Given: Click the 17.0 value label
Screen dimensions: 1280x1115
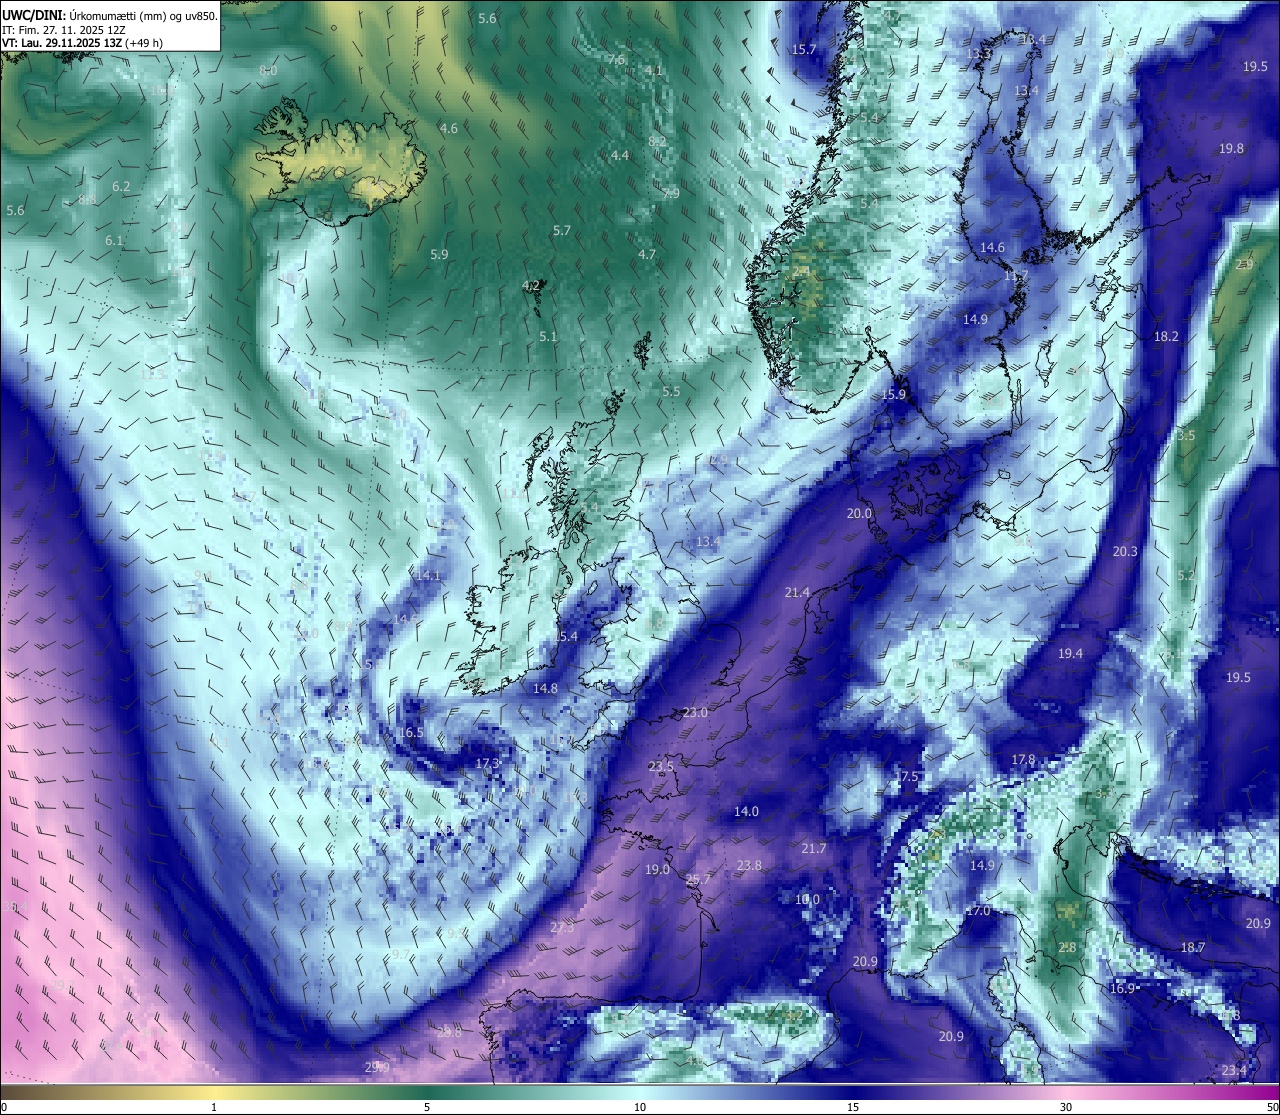Looking at the screenshot, I should pos(978,911).
